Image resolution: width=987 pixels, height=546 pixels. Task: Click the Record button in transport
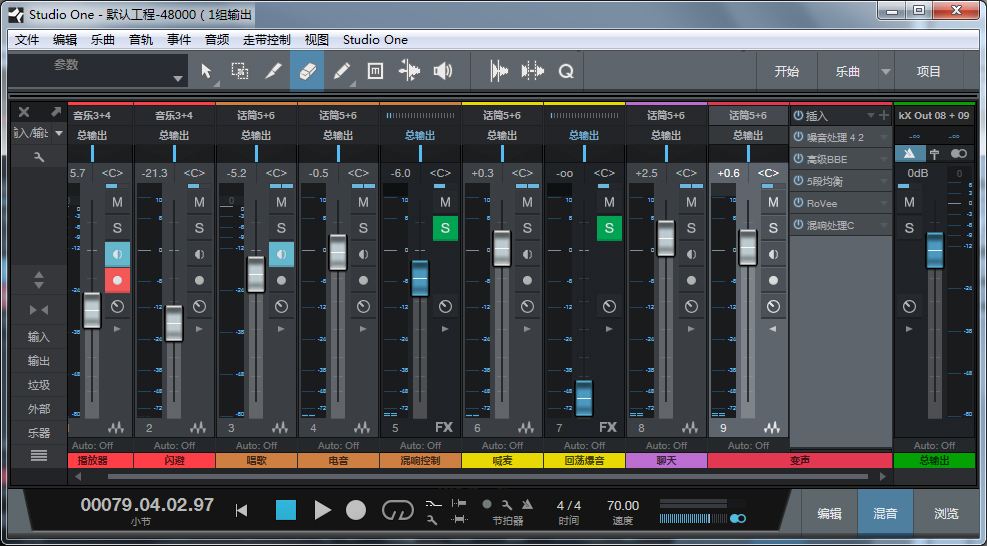(356, 510)
